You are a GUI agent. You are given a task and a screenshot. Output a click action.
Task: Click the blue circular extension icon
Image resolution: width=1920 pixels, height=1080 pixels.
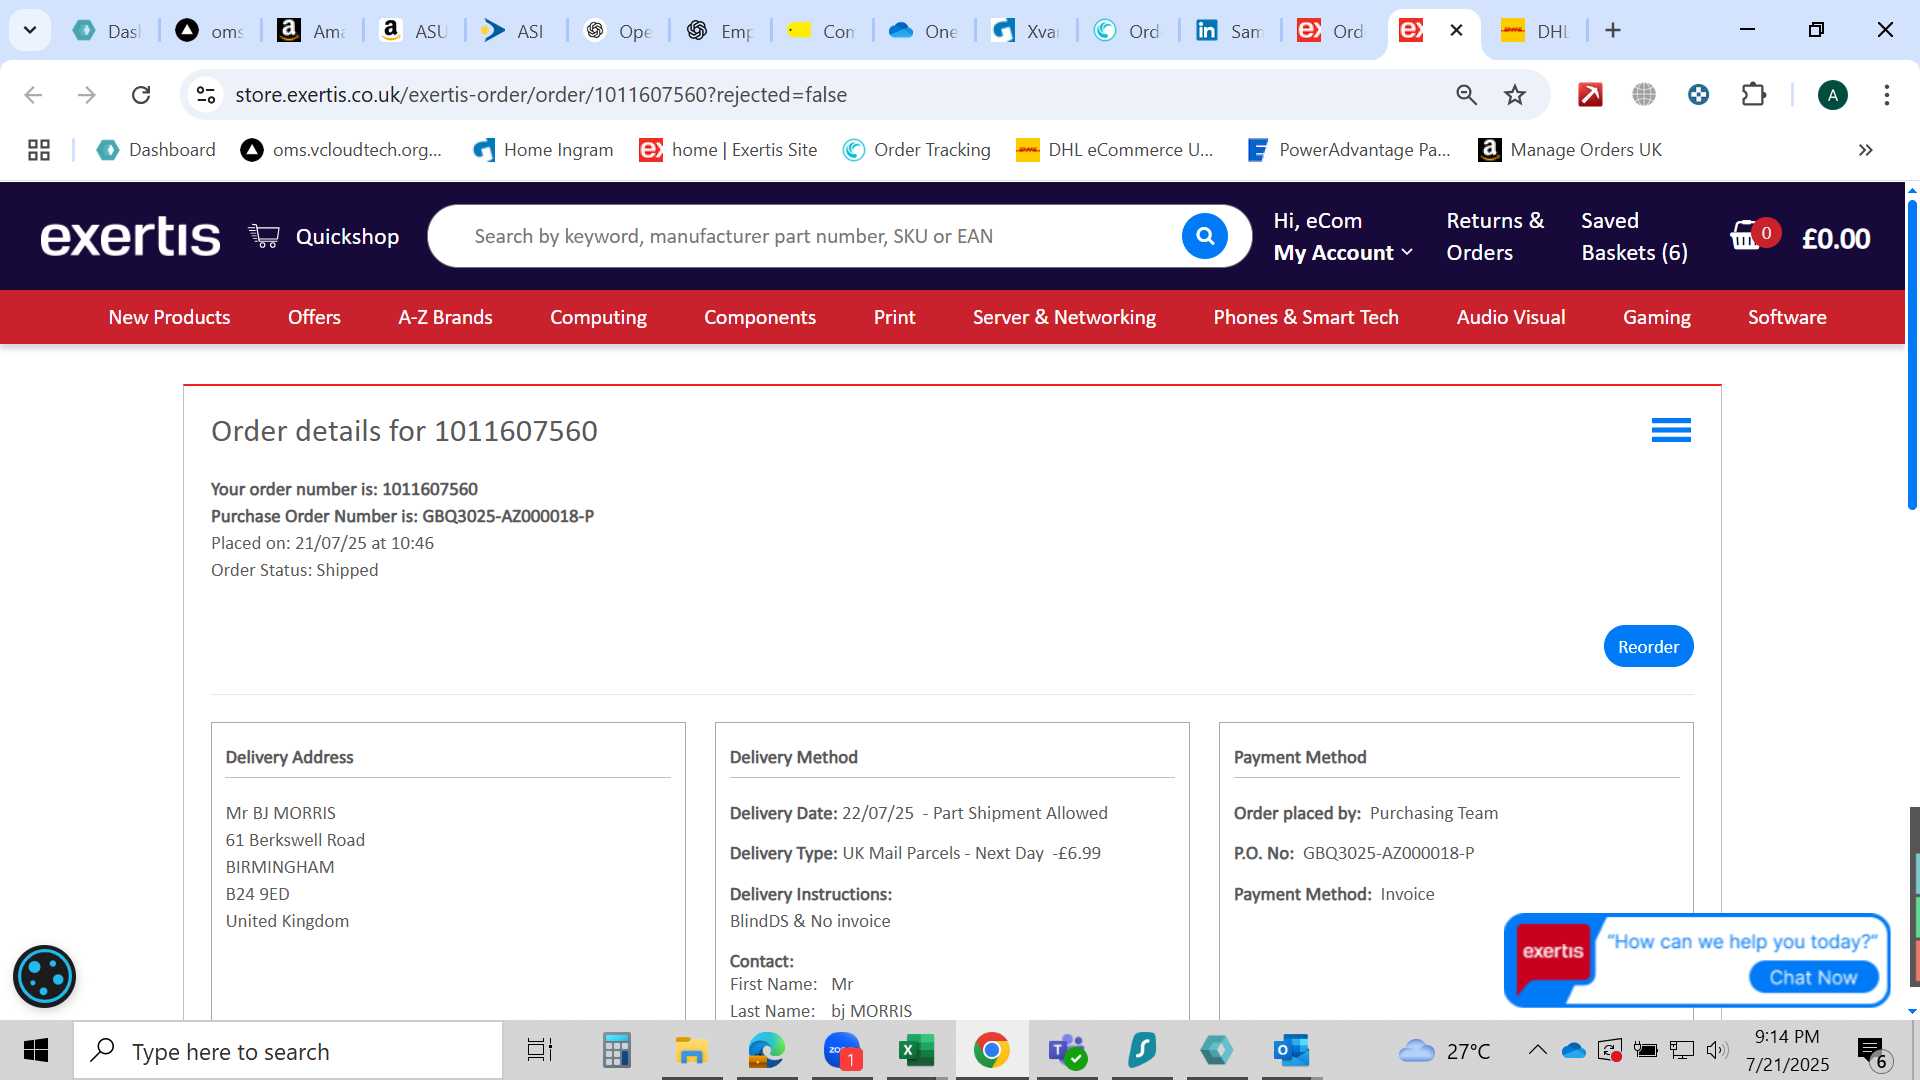click(x=1698, y=95)
